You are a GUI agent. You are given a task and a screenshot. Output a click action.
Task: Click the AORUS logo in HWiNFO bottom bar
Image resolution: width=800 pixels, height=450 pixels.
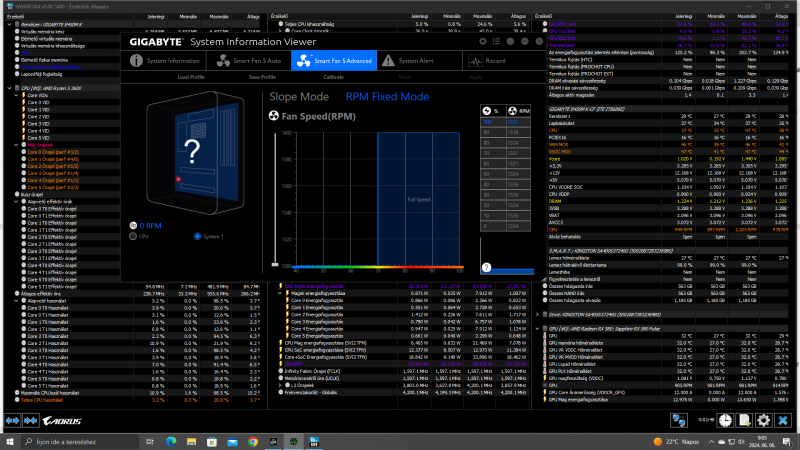point(62,421)
